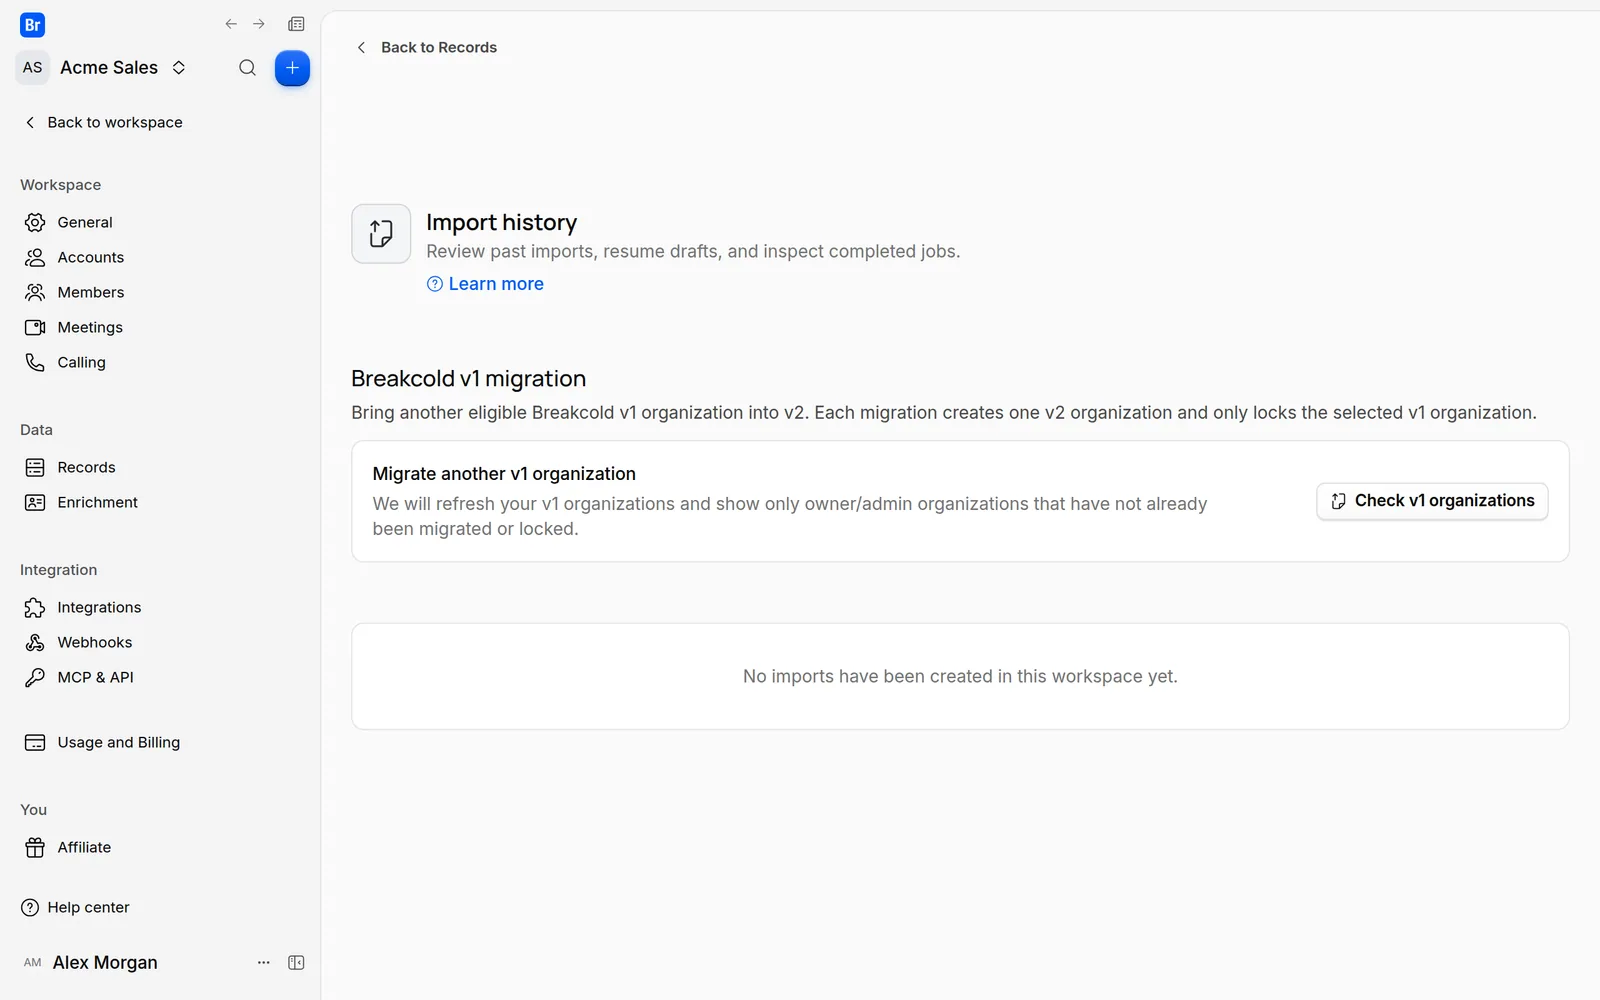
Task: Click the Migrate another v1 organization title
Action: pyautogui.click(x=504, y=474)
